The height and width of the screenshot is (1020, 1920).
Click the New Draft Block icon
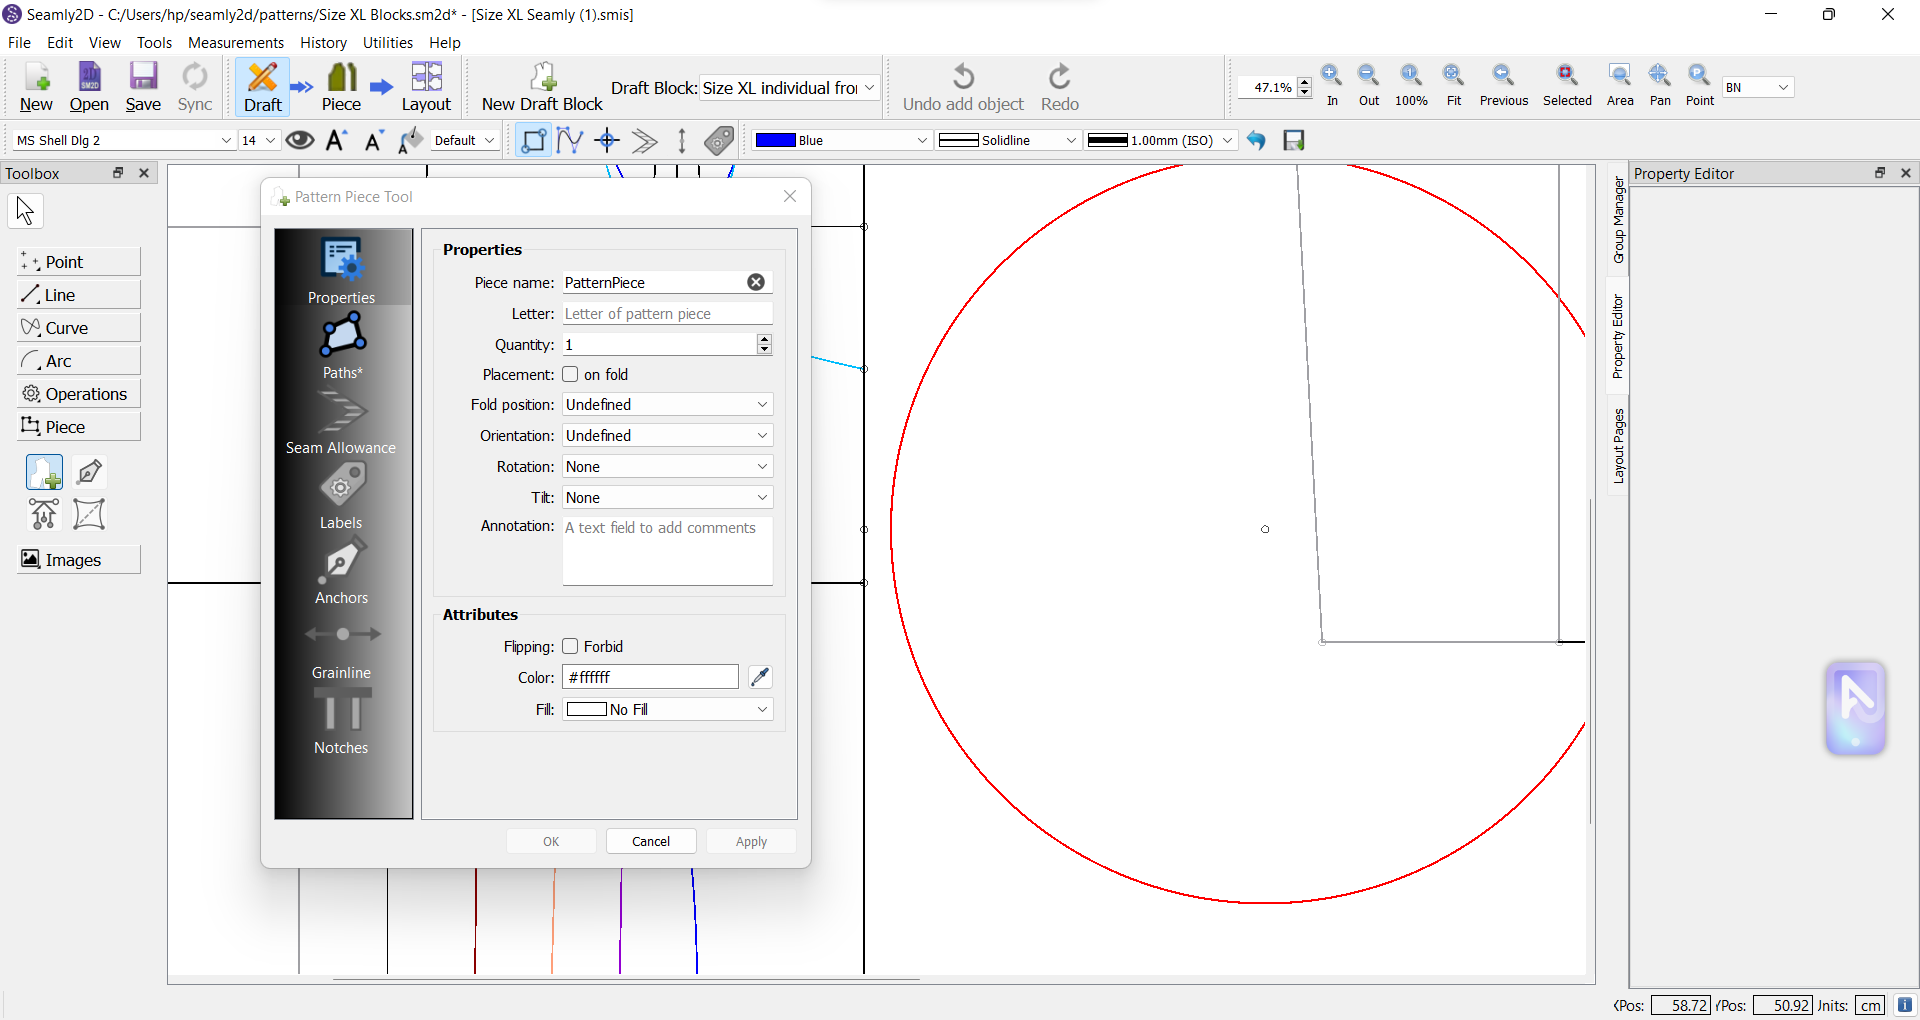(541, 78)
